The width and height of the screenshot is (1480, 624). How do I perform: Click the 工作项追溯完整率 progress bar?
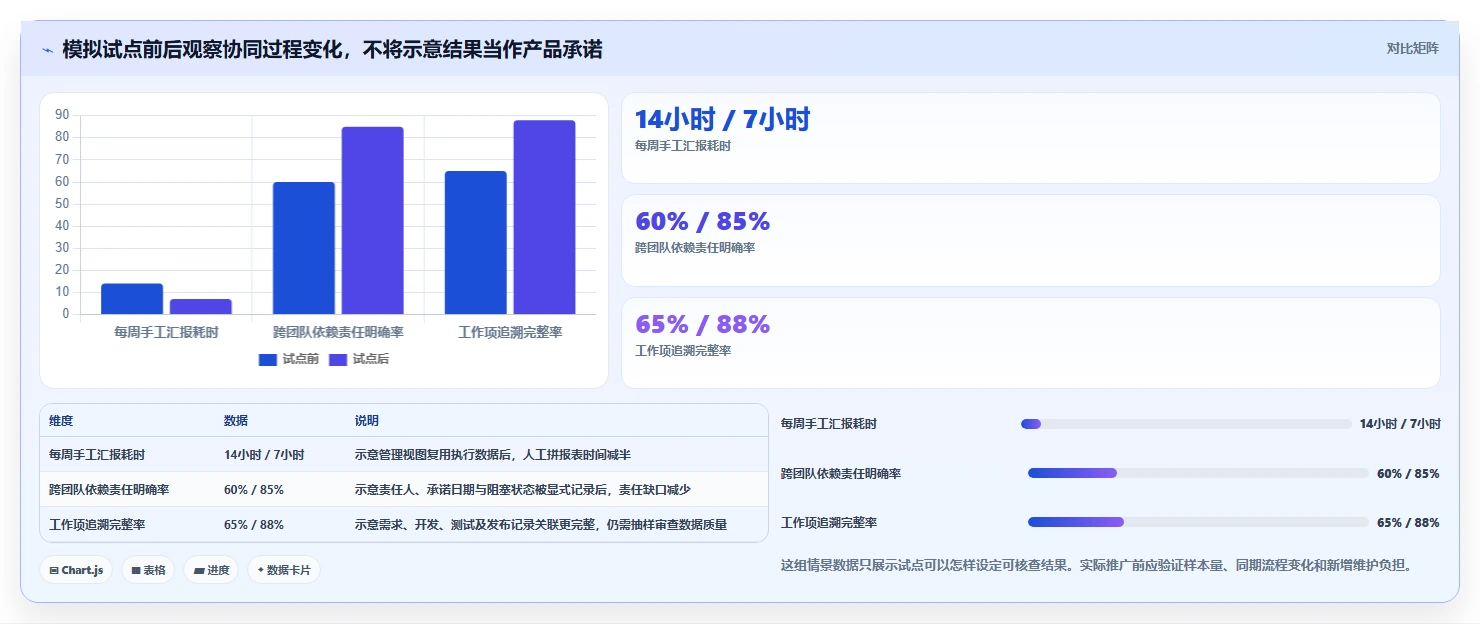click(x=1198, y=522)
